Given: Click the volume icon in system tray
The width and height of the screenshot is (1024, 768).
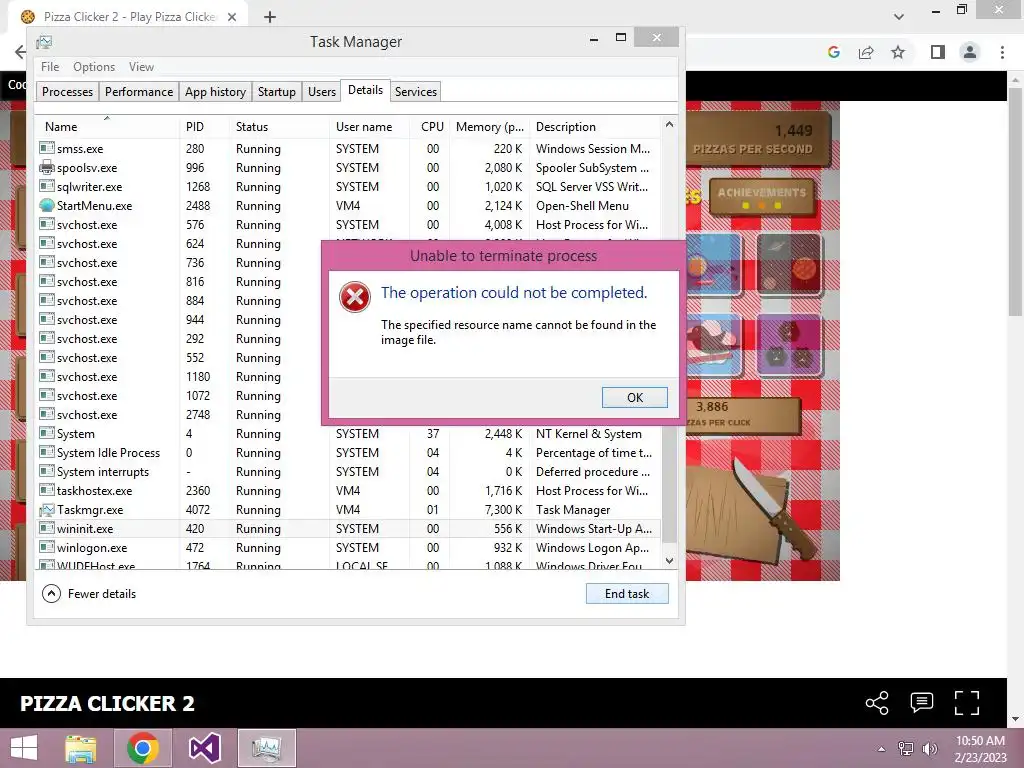Looking at the screenshot, I should (x=929, y=749).
